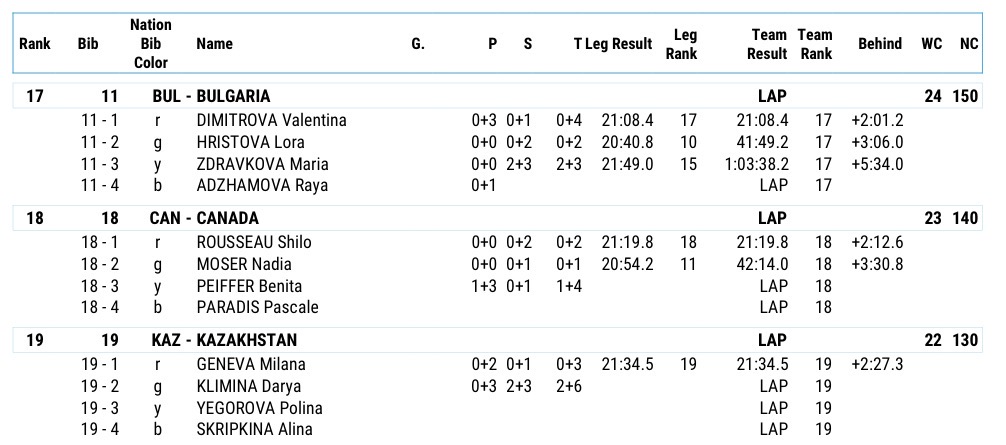
Task: Select the Behind column header
Action: (x=879, y=44)
